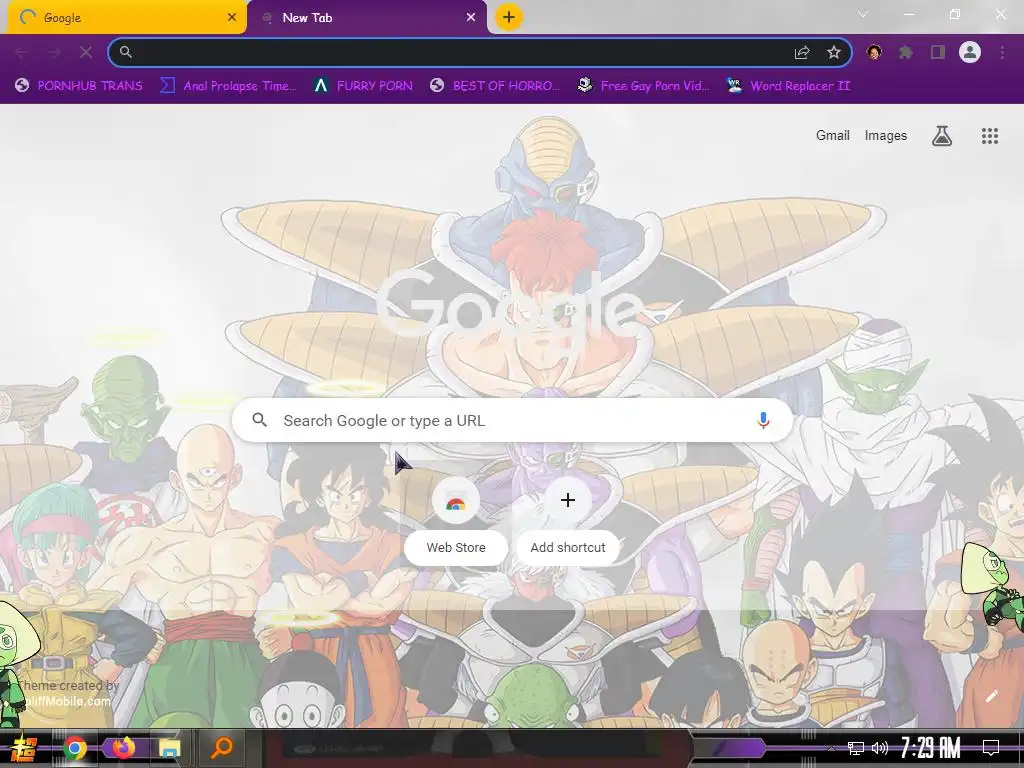Go back to the previous page

coord(22,52)
